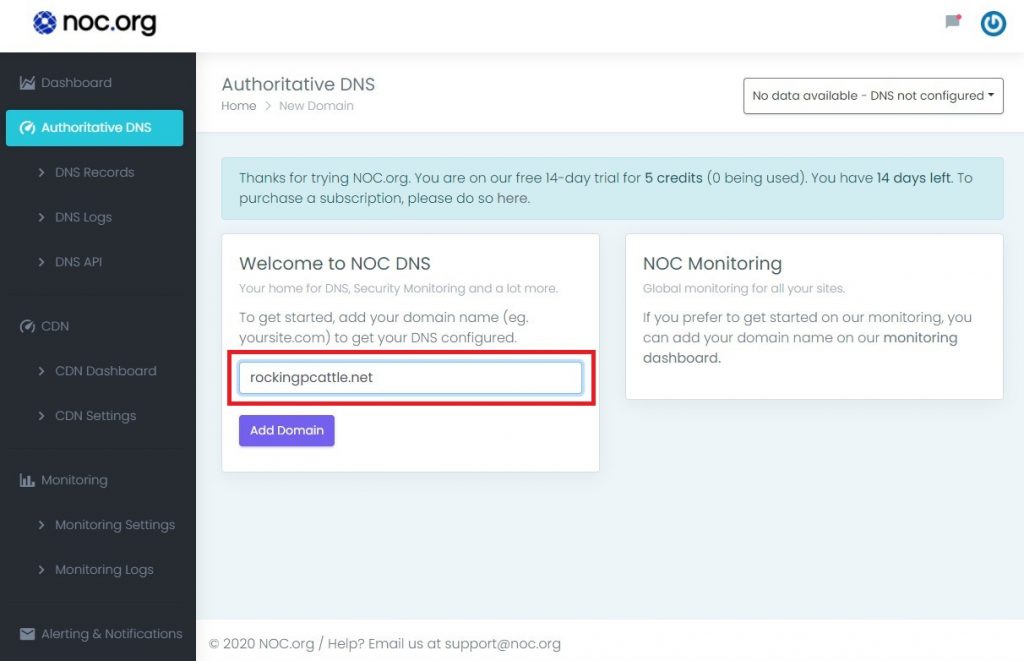Click the Authoritative DNS gauge icon
This screenshot has width=1024, height=661.
(x=27, y=127)
